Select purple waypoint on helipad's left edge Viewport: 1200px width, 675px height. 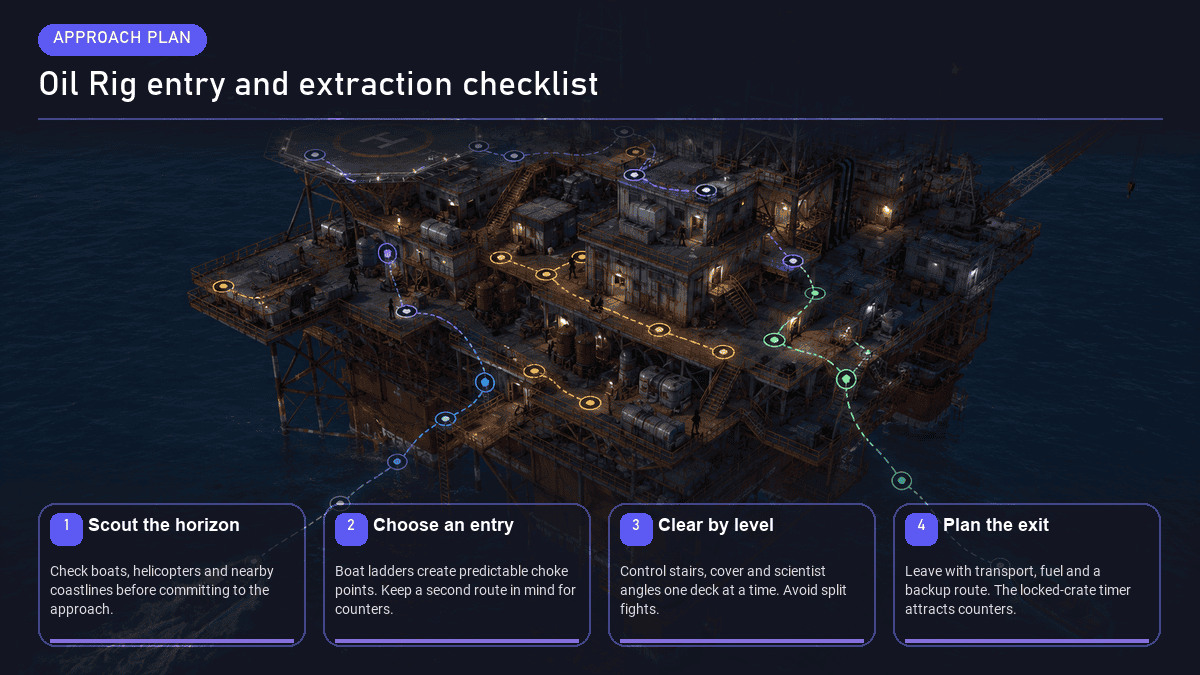[x=315, y=155]
